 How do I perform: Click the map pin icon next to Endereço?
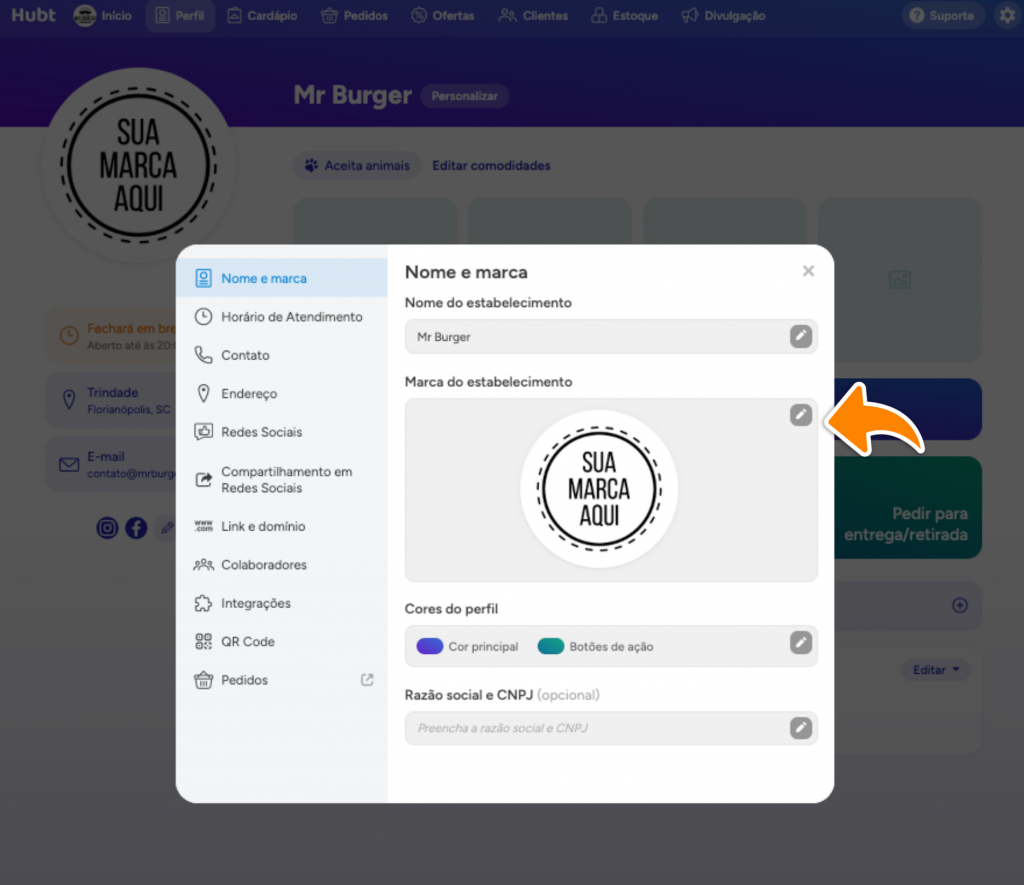(x=204, y=394)
